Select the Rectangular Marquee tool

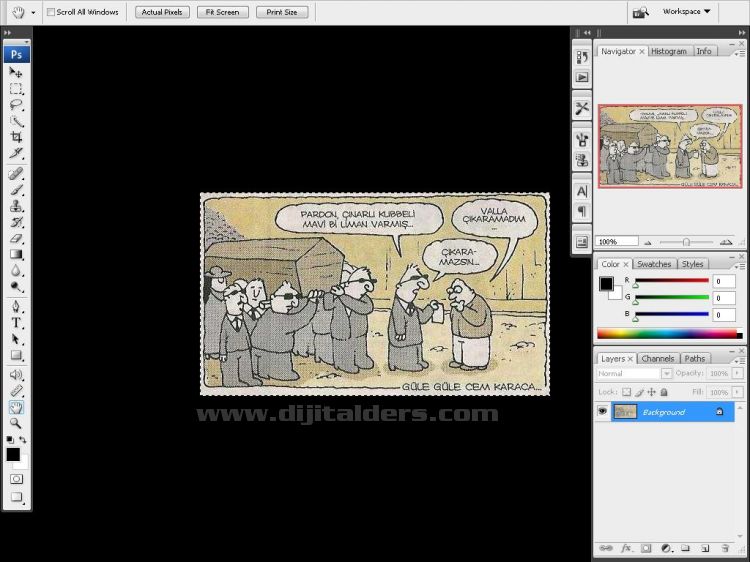pyautogui.click(x=16, y=89)
